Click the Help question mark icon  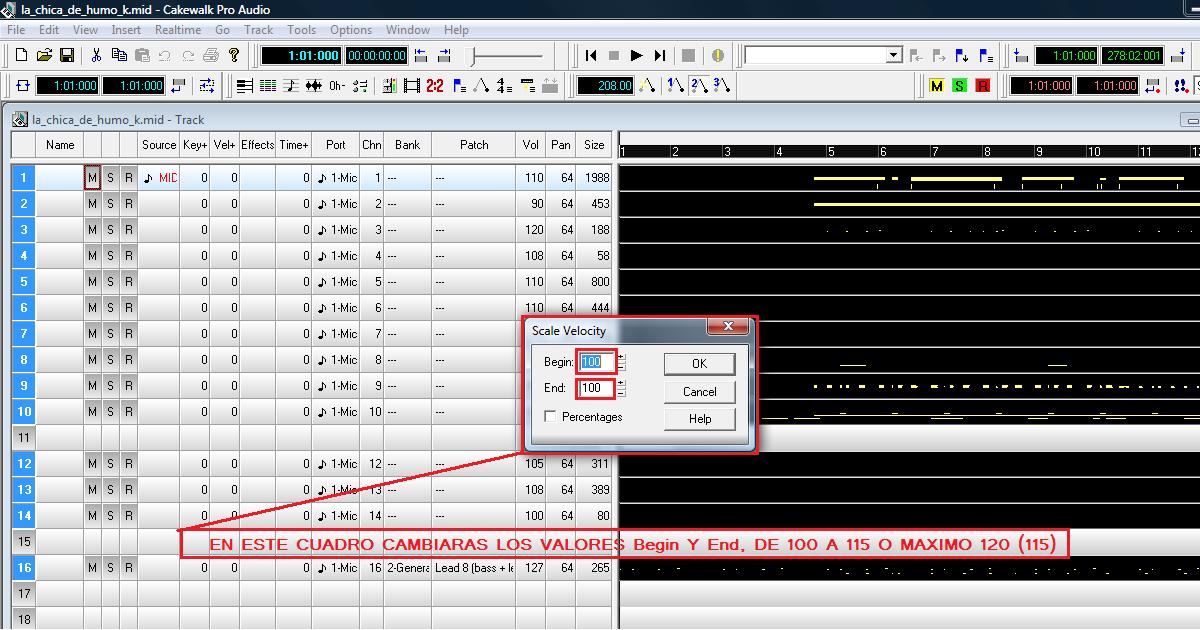234,56
